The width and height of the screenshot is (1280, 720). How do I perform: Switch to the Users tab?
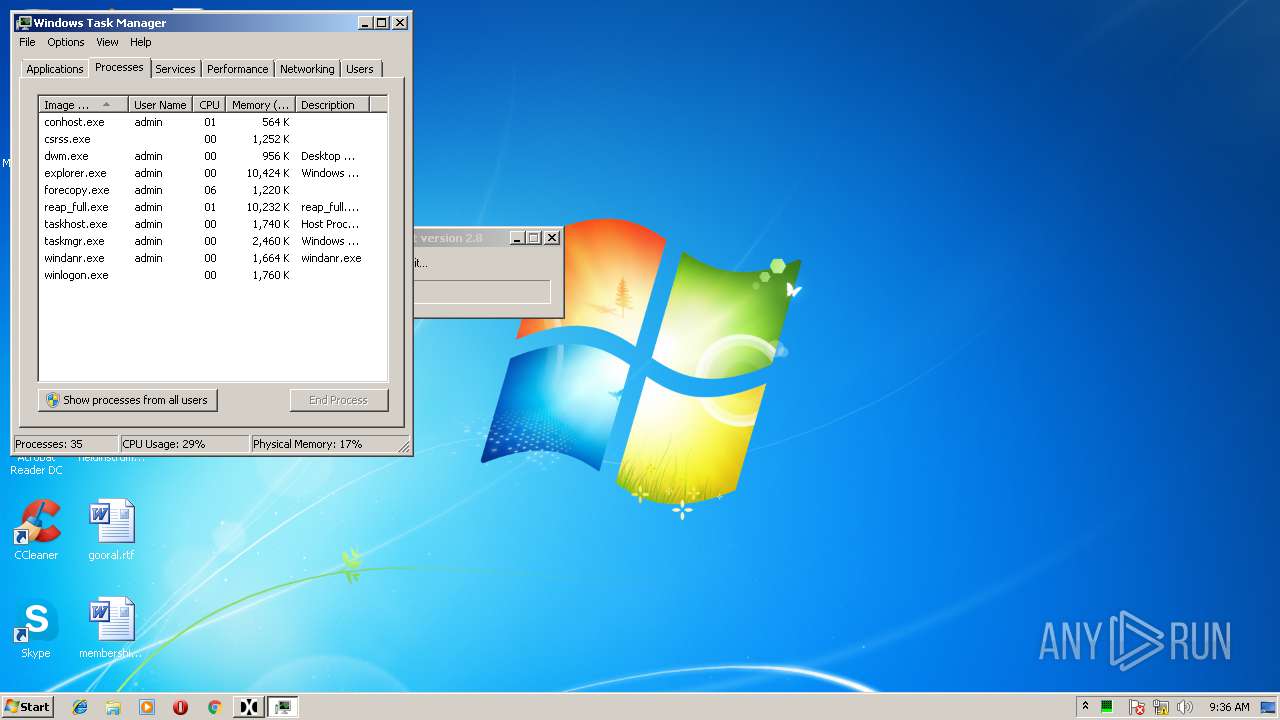point(360,69)
